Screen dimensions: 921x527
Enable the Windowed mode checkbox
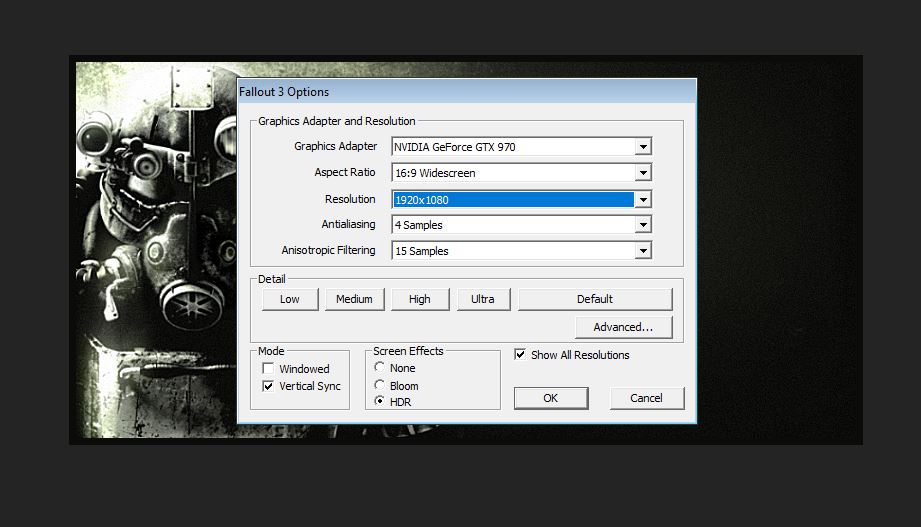268,368
